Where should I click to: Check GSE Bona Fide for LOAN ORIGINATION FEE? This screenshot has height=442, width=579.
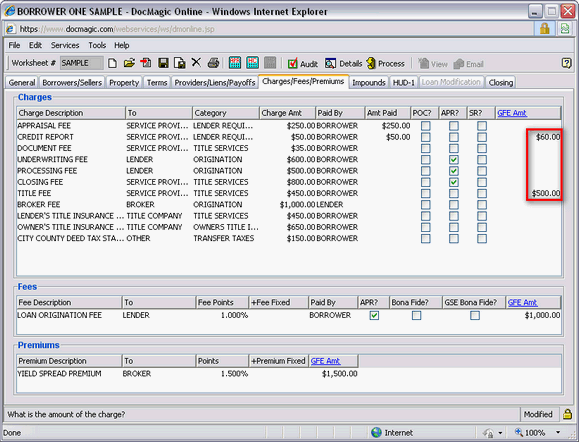(475, 315)
